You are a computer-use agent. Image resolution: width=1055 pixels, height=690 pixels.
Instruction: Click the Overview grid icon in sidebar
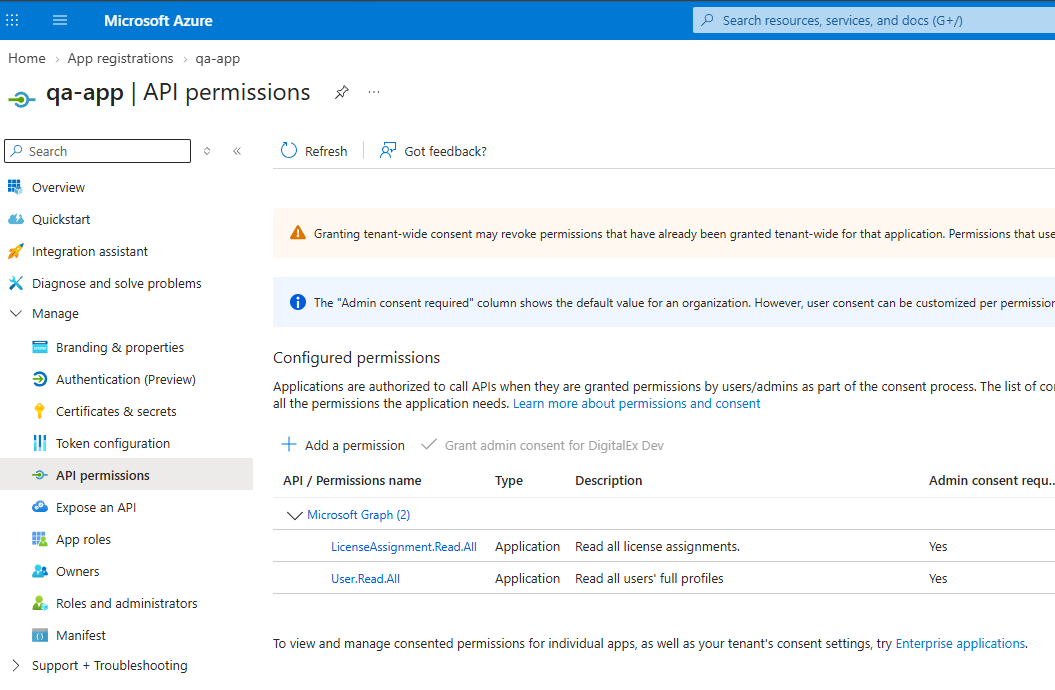click(x=15, y=187)
